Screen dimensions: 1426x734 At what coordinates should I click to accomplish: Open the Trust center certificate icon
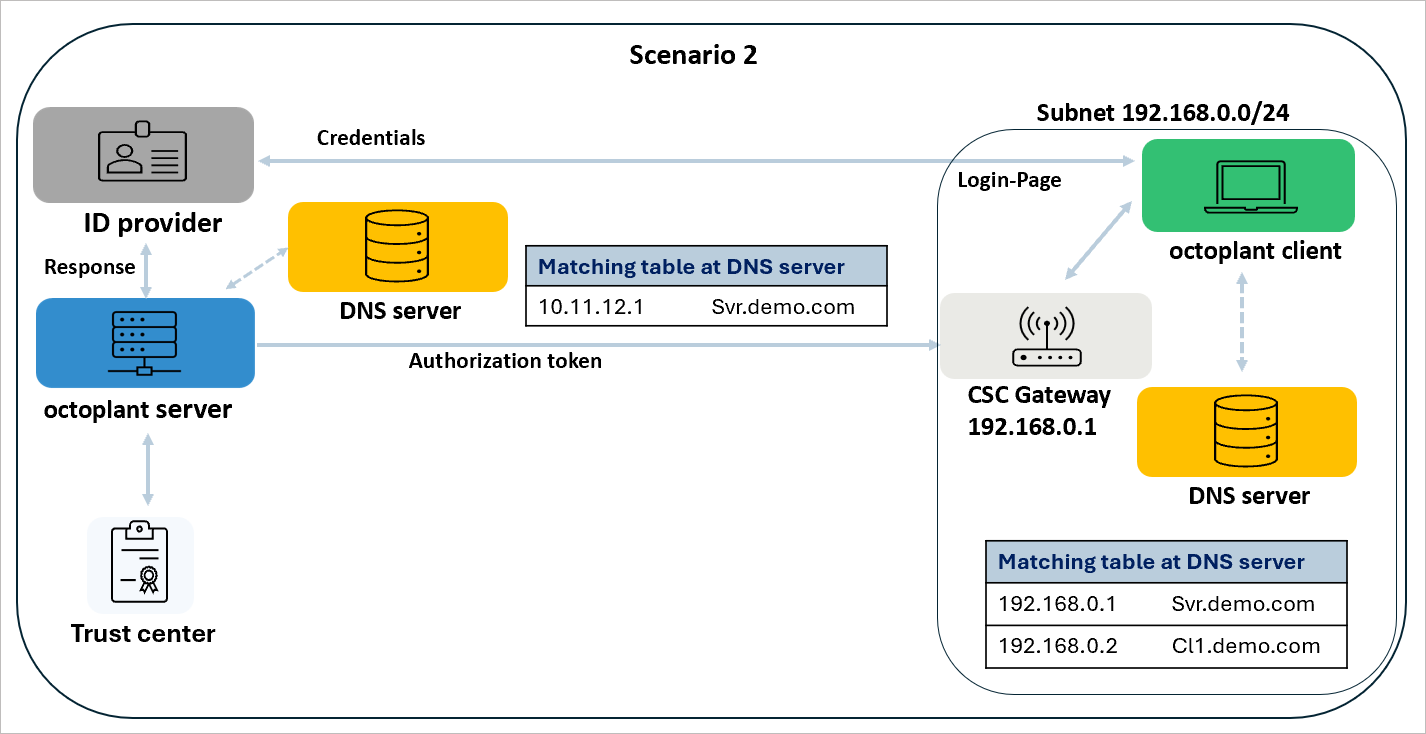(142, 565)
